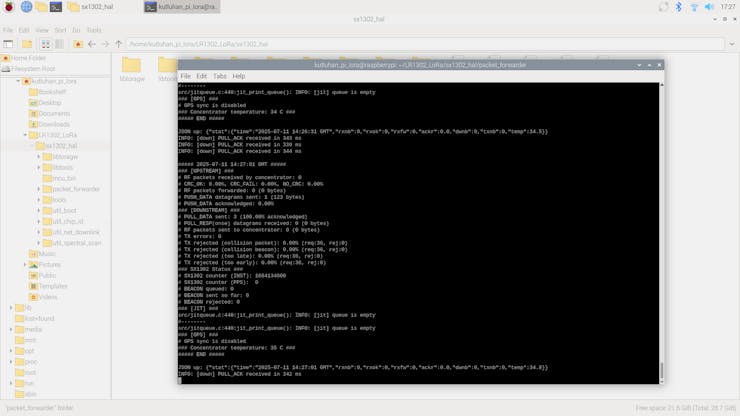Click Free space status bar text
Image resolution: width=740 pixels, height=416 pixels.
coord(685,408)
